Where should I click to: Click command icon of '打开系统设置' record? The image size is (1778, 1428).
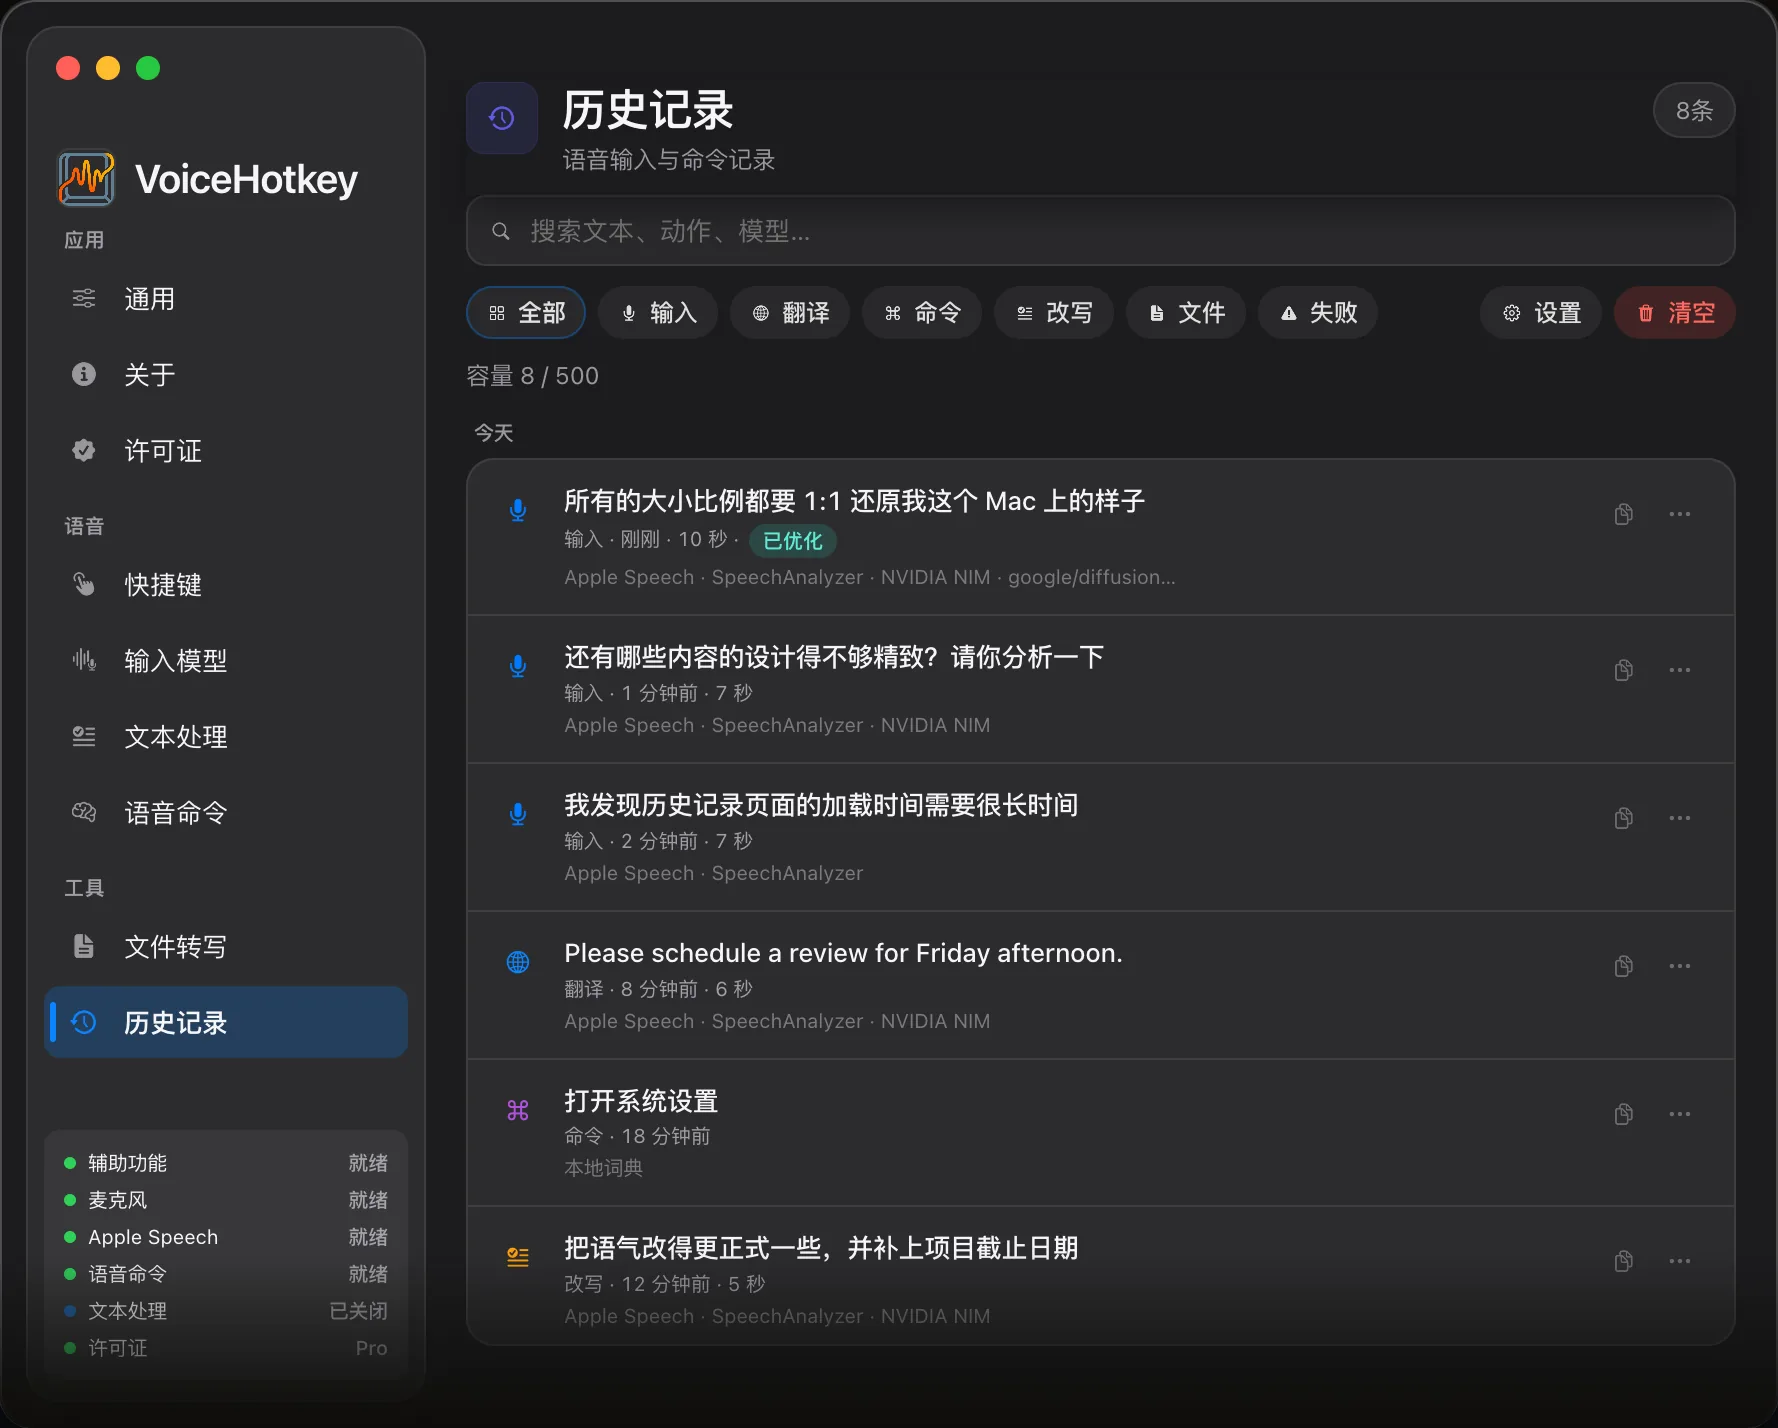[518, 1110]
